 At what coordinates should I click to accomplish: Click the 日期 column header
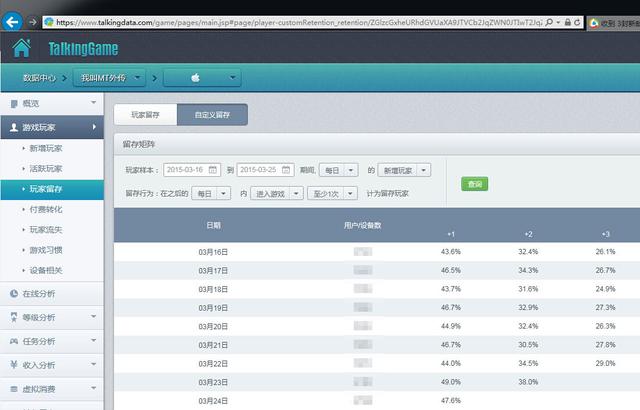(x=213, y=225)
